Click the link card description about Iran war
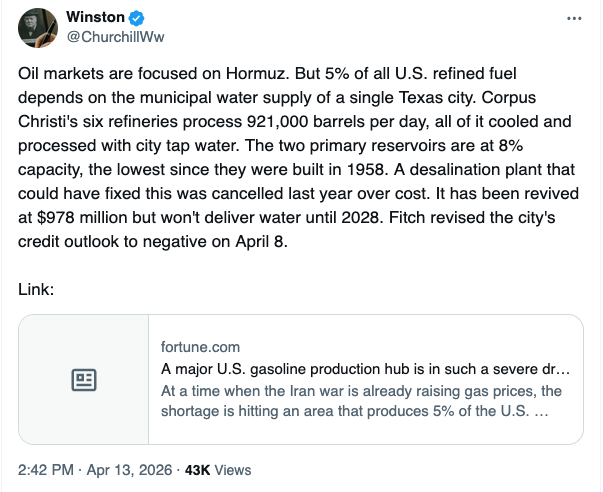Viewport: 603px width, 492px height. (x=361, y=400)
